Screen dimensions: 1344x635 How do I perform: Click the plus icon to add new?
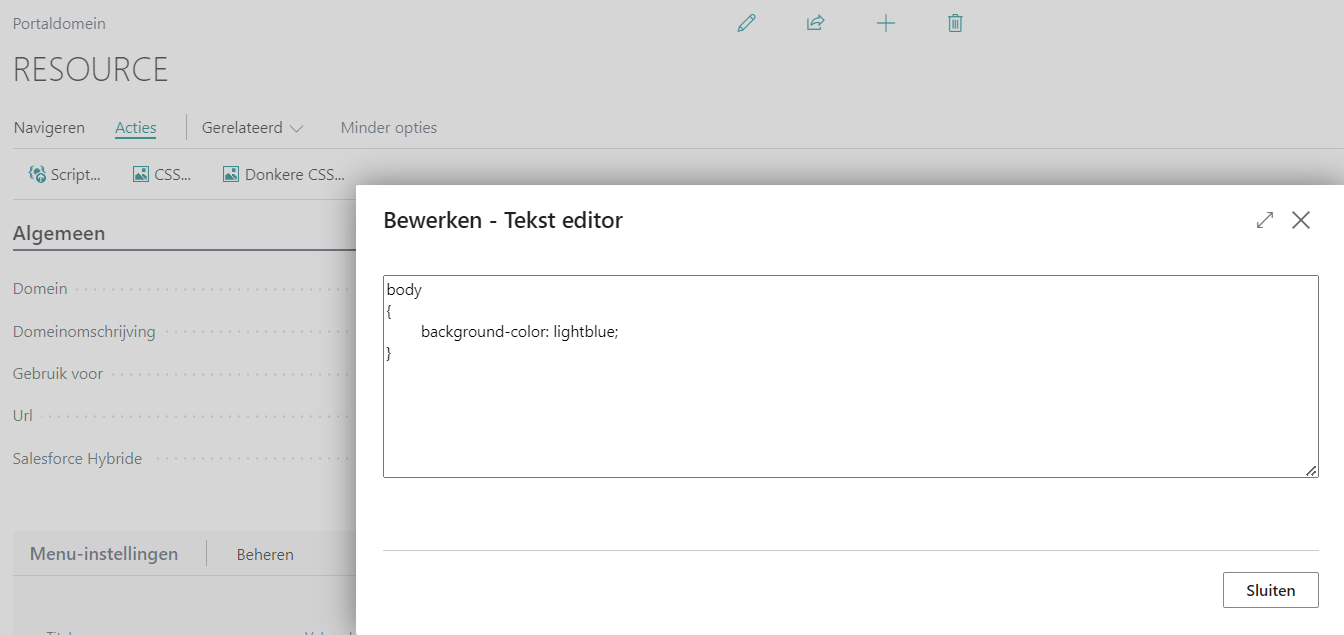pos(885,23)
